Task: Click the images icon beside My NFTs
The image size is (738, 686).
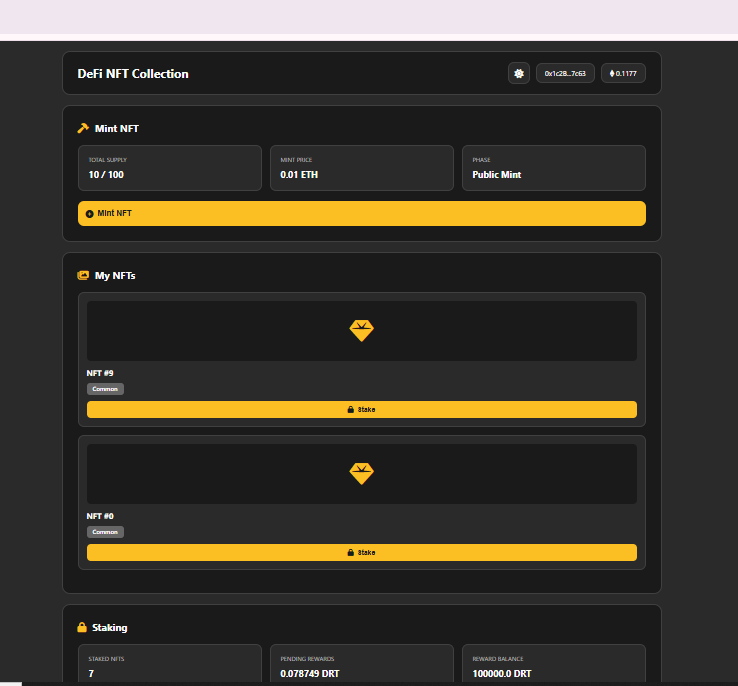Action: point(83,275)
